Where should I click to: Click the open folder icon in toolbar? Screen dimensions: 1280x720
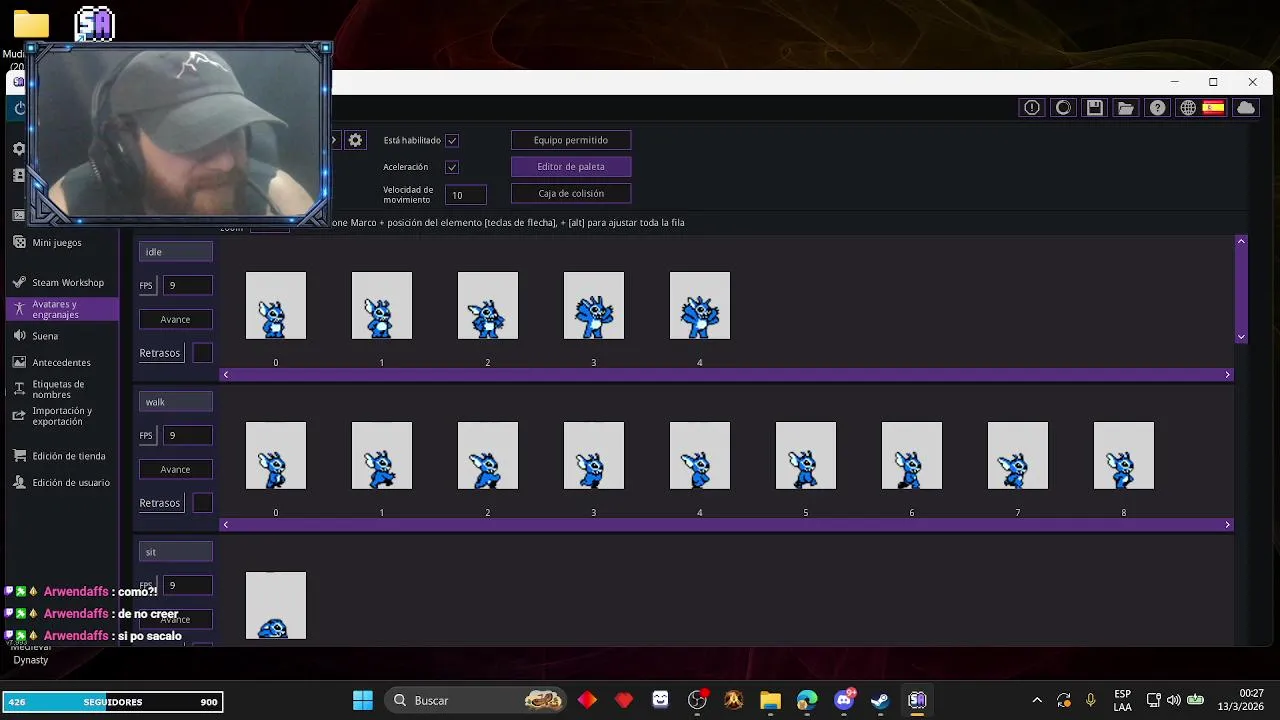(x=1126, y=108)
